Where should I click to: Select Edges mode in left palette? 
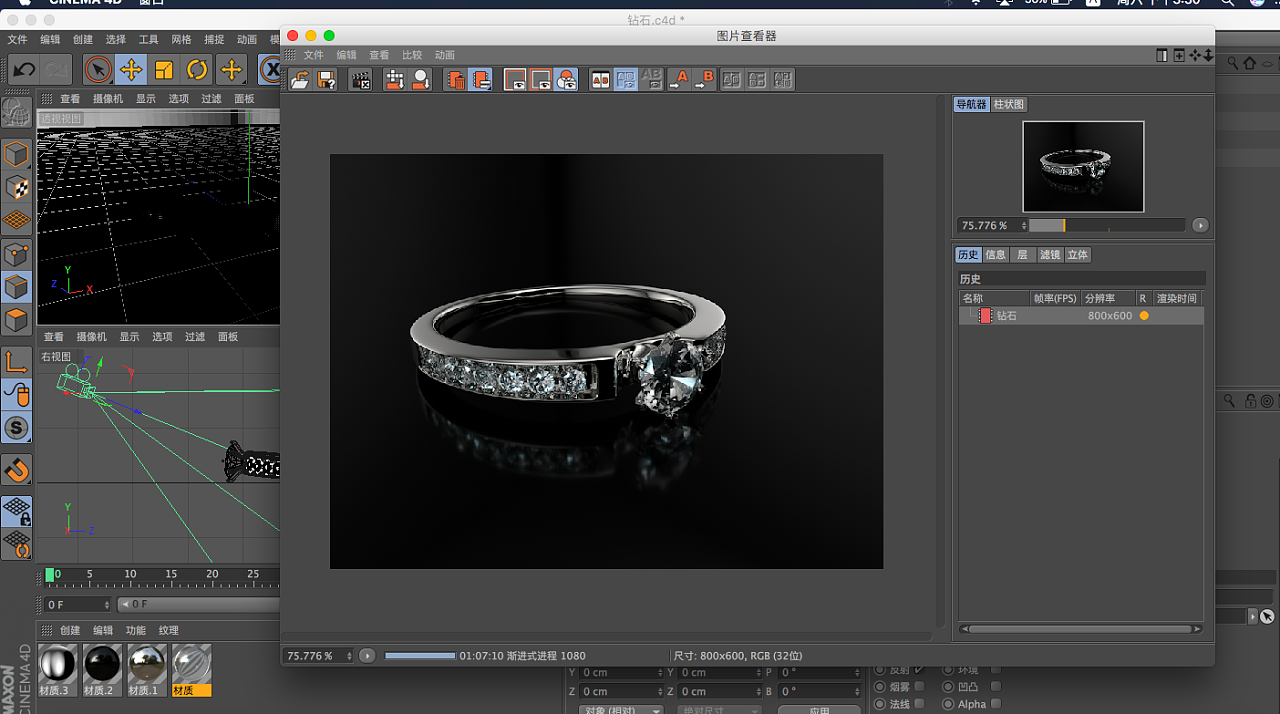click(x=16, y=287)
